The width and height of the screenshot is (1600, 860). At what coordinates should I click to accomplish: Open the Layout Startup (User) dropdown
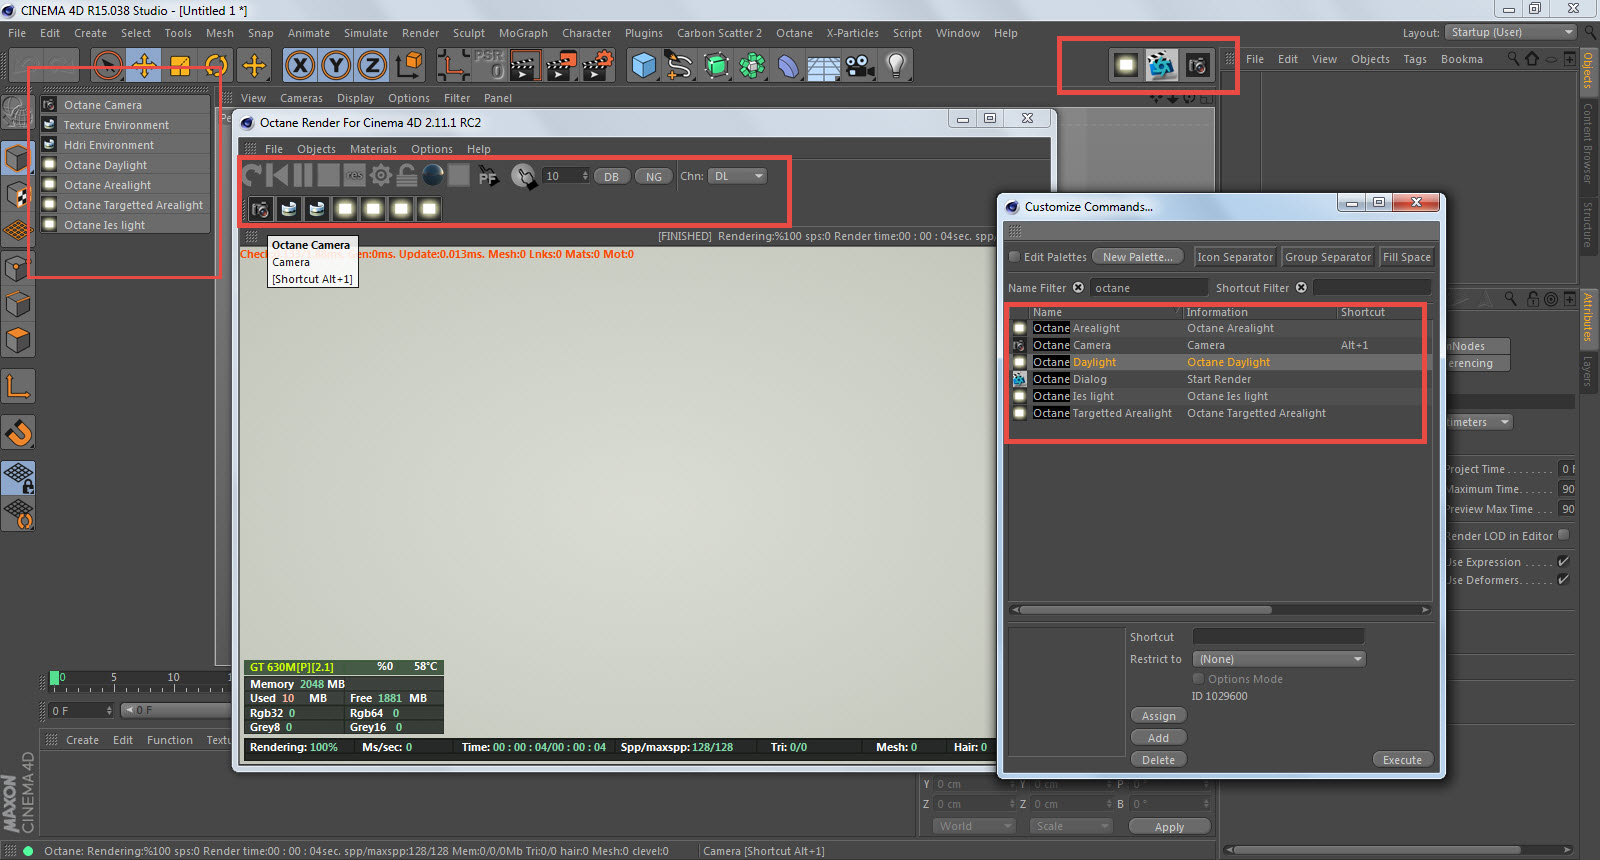1511,33
